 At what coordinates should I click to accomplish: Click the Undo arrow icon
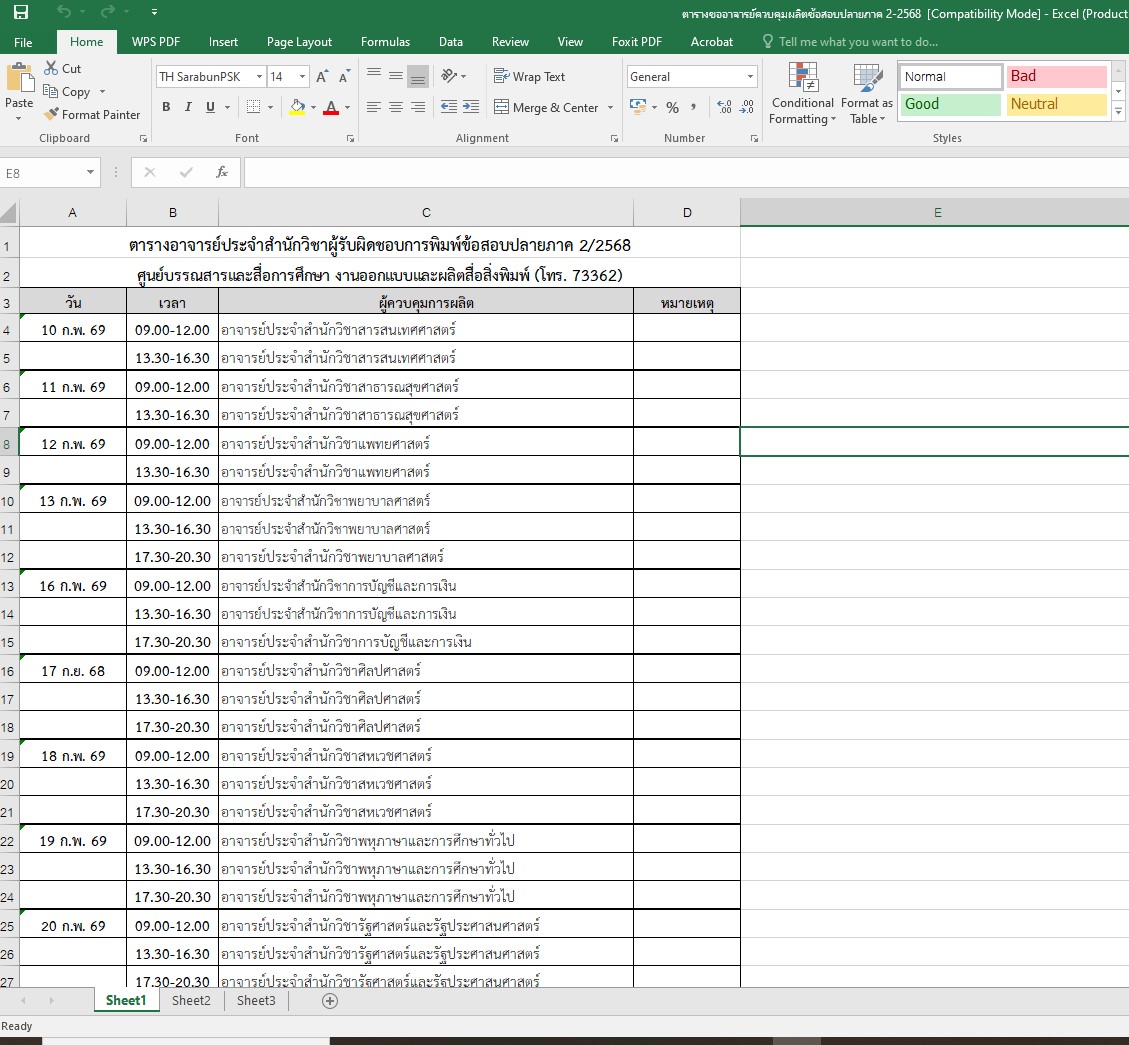[x=64, y=12]
